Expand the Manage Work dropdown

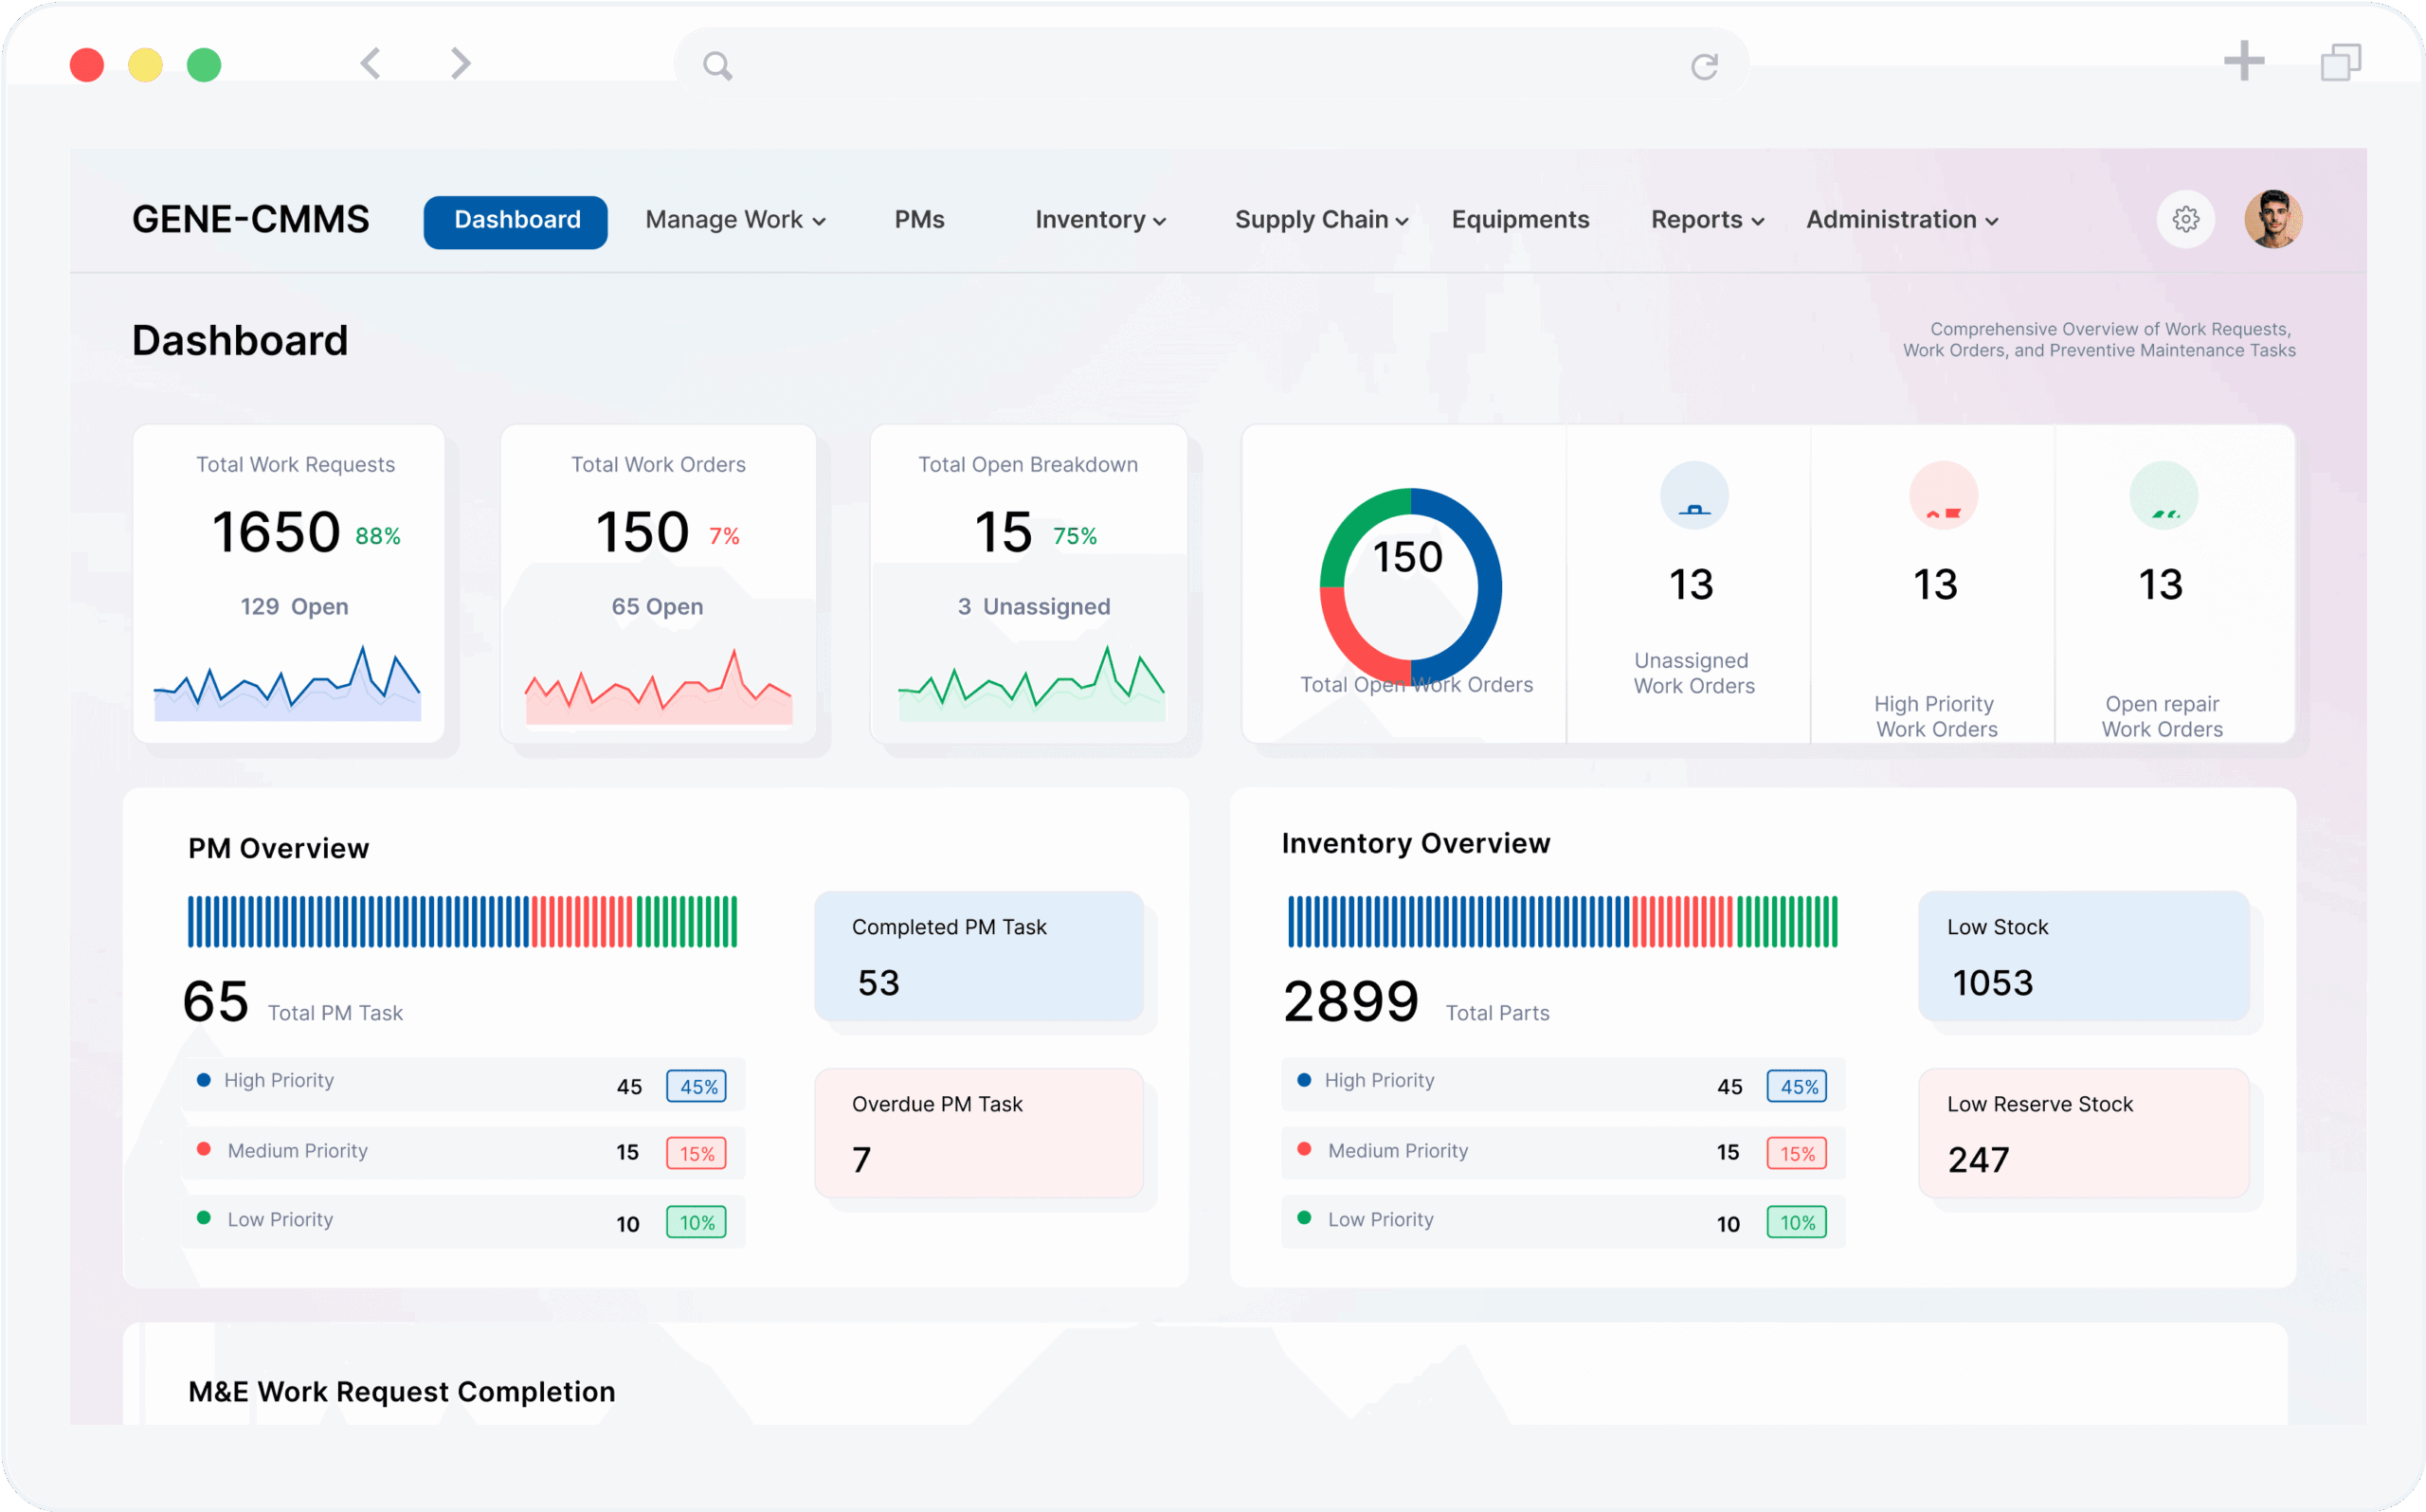pyautogui.click(x=735, y=220)
